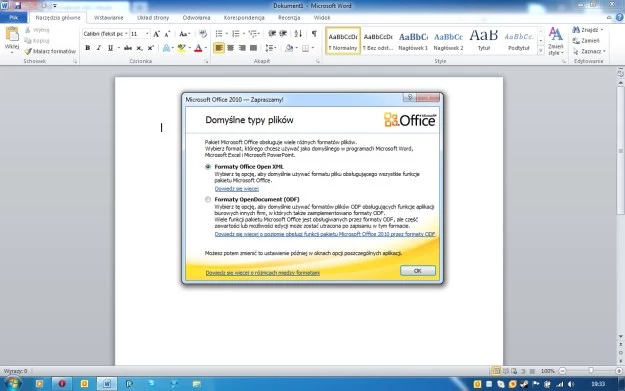Image resolution: width=625 pixels, height=391 pixels.
Task: Open the font name dropdown
Action: coord(126,34)
